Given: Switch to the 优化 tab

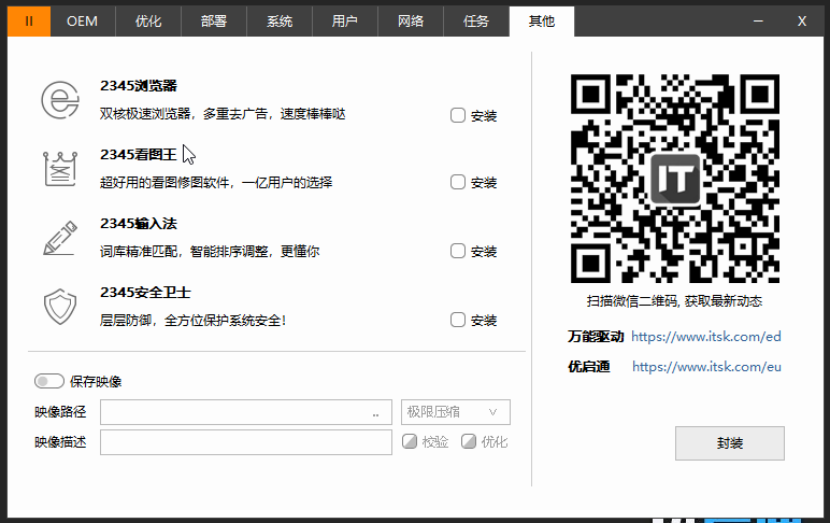Looking at the screenshot, I should [148, 21].
